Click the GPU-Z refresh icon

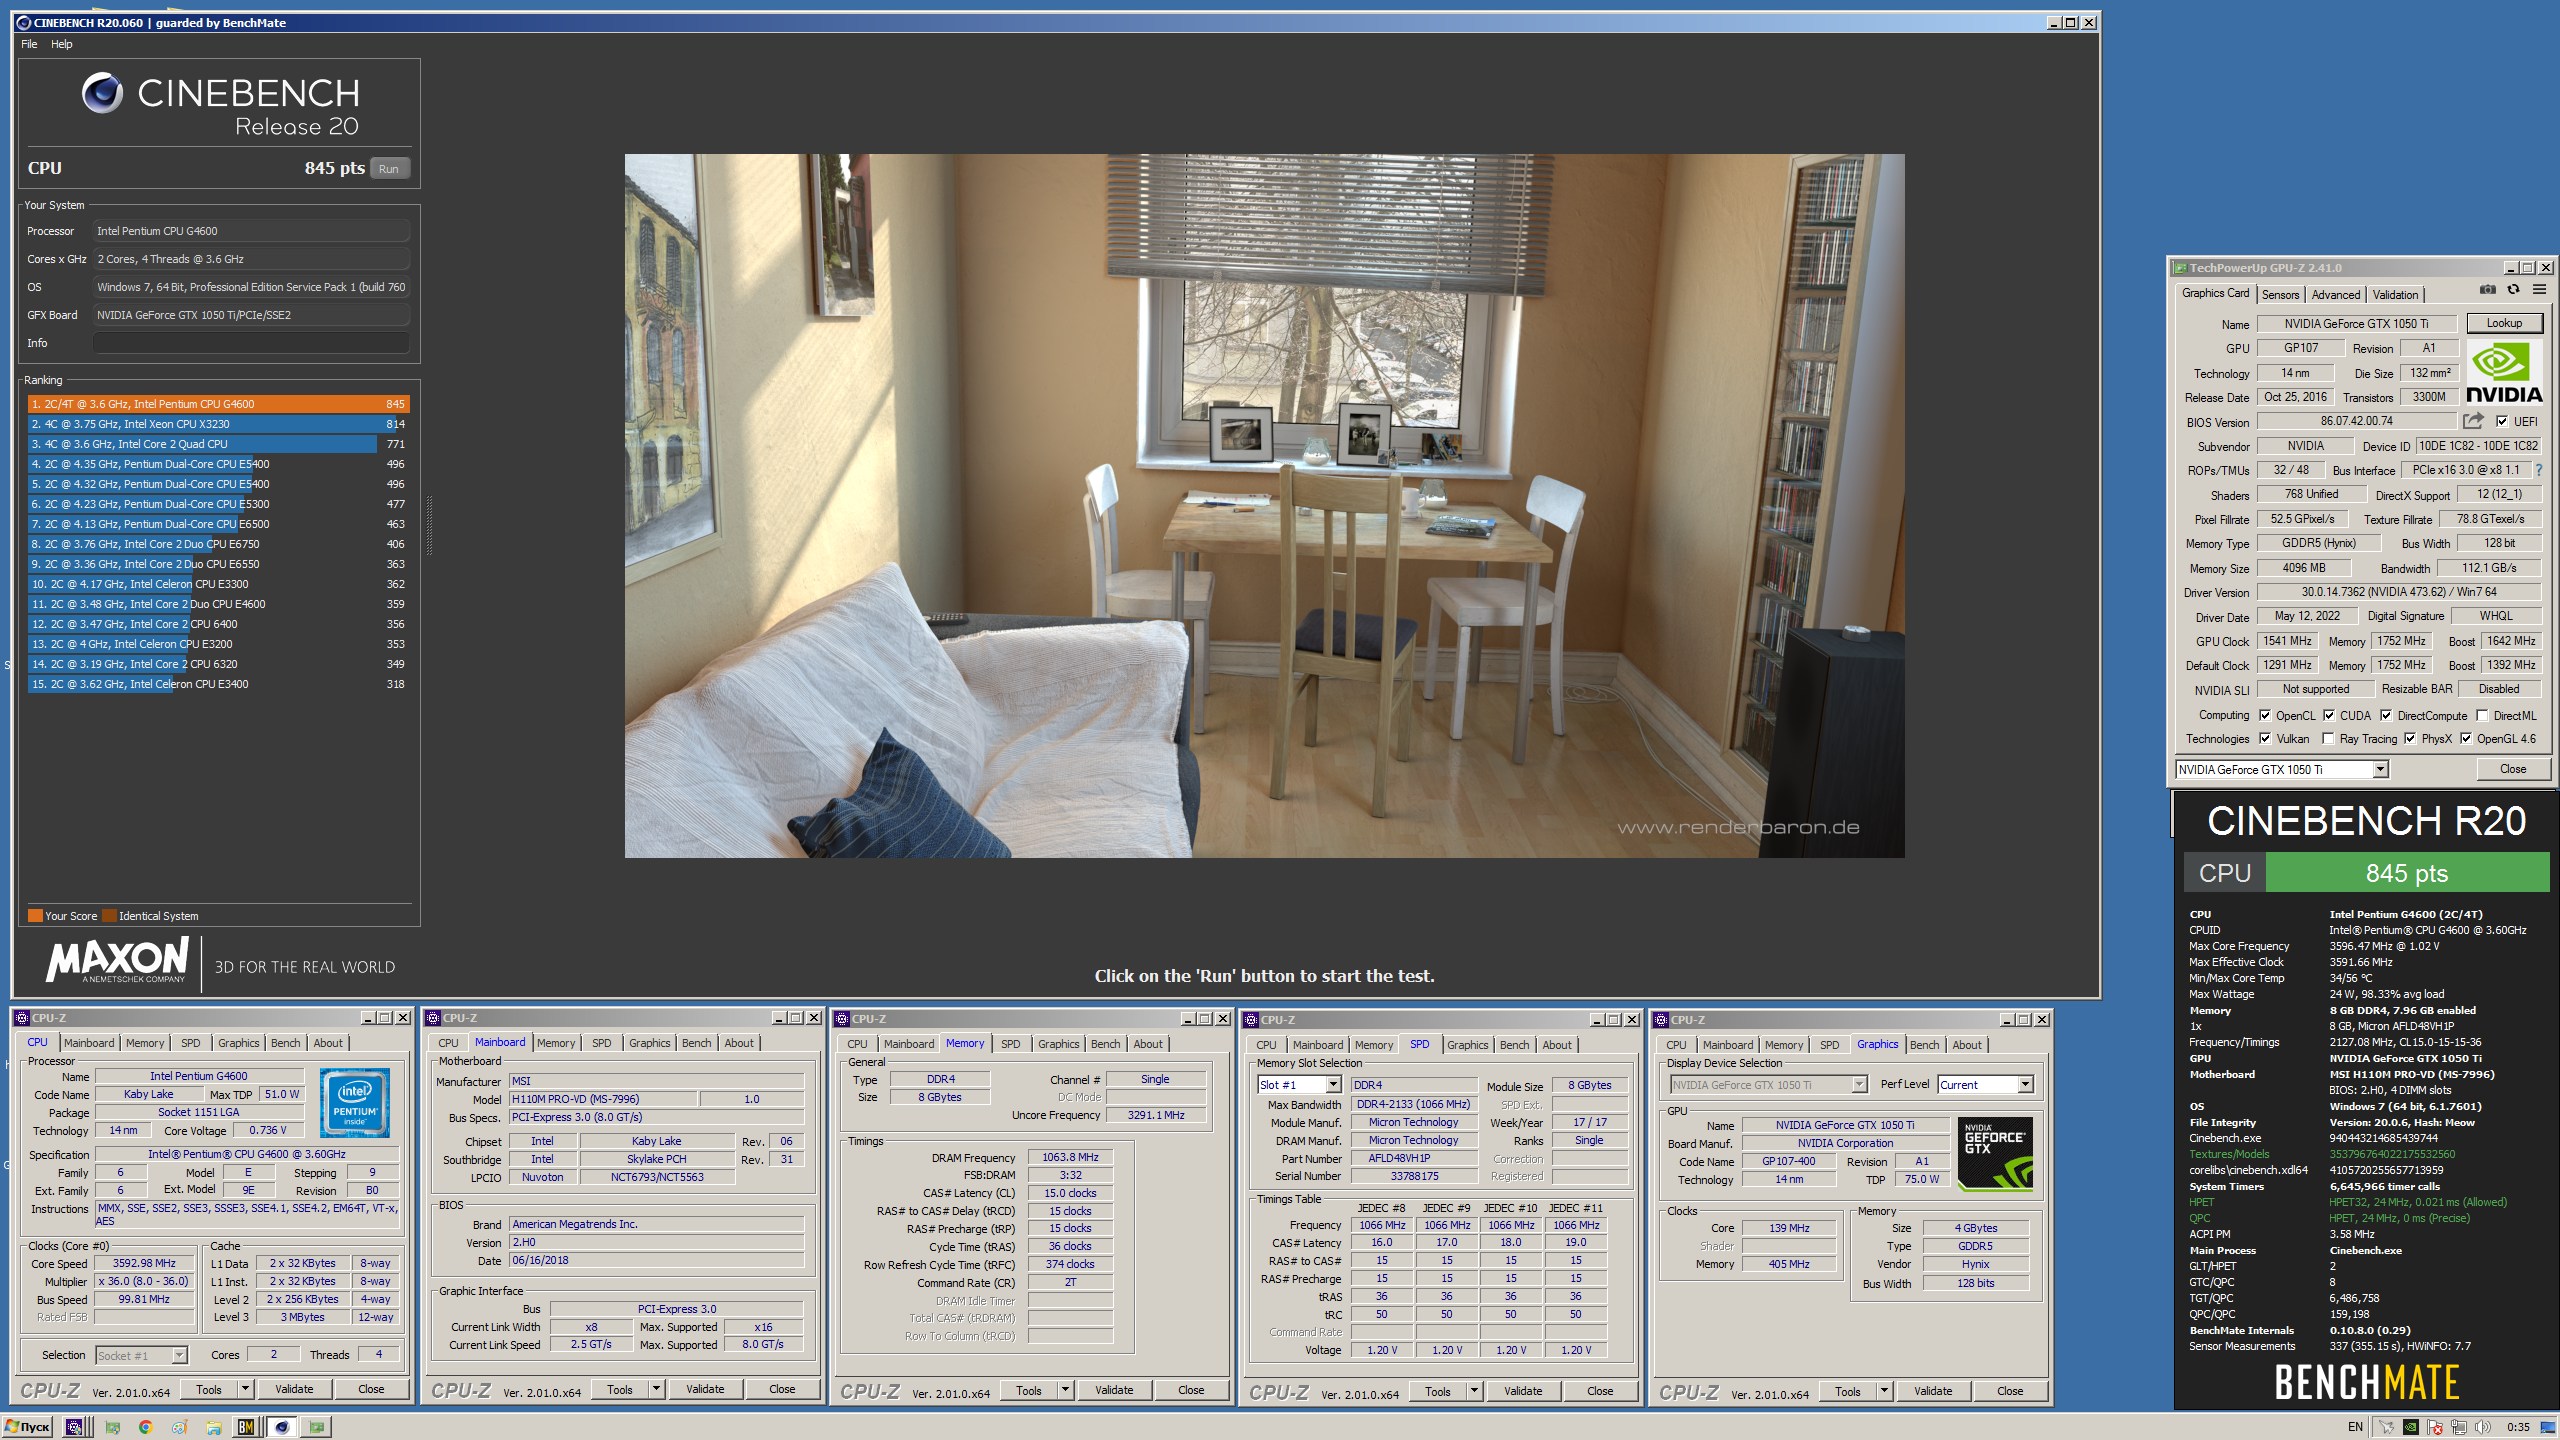[2513, 290]
